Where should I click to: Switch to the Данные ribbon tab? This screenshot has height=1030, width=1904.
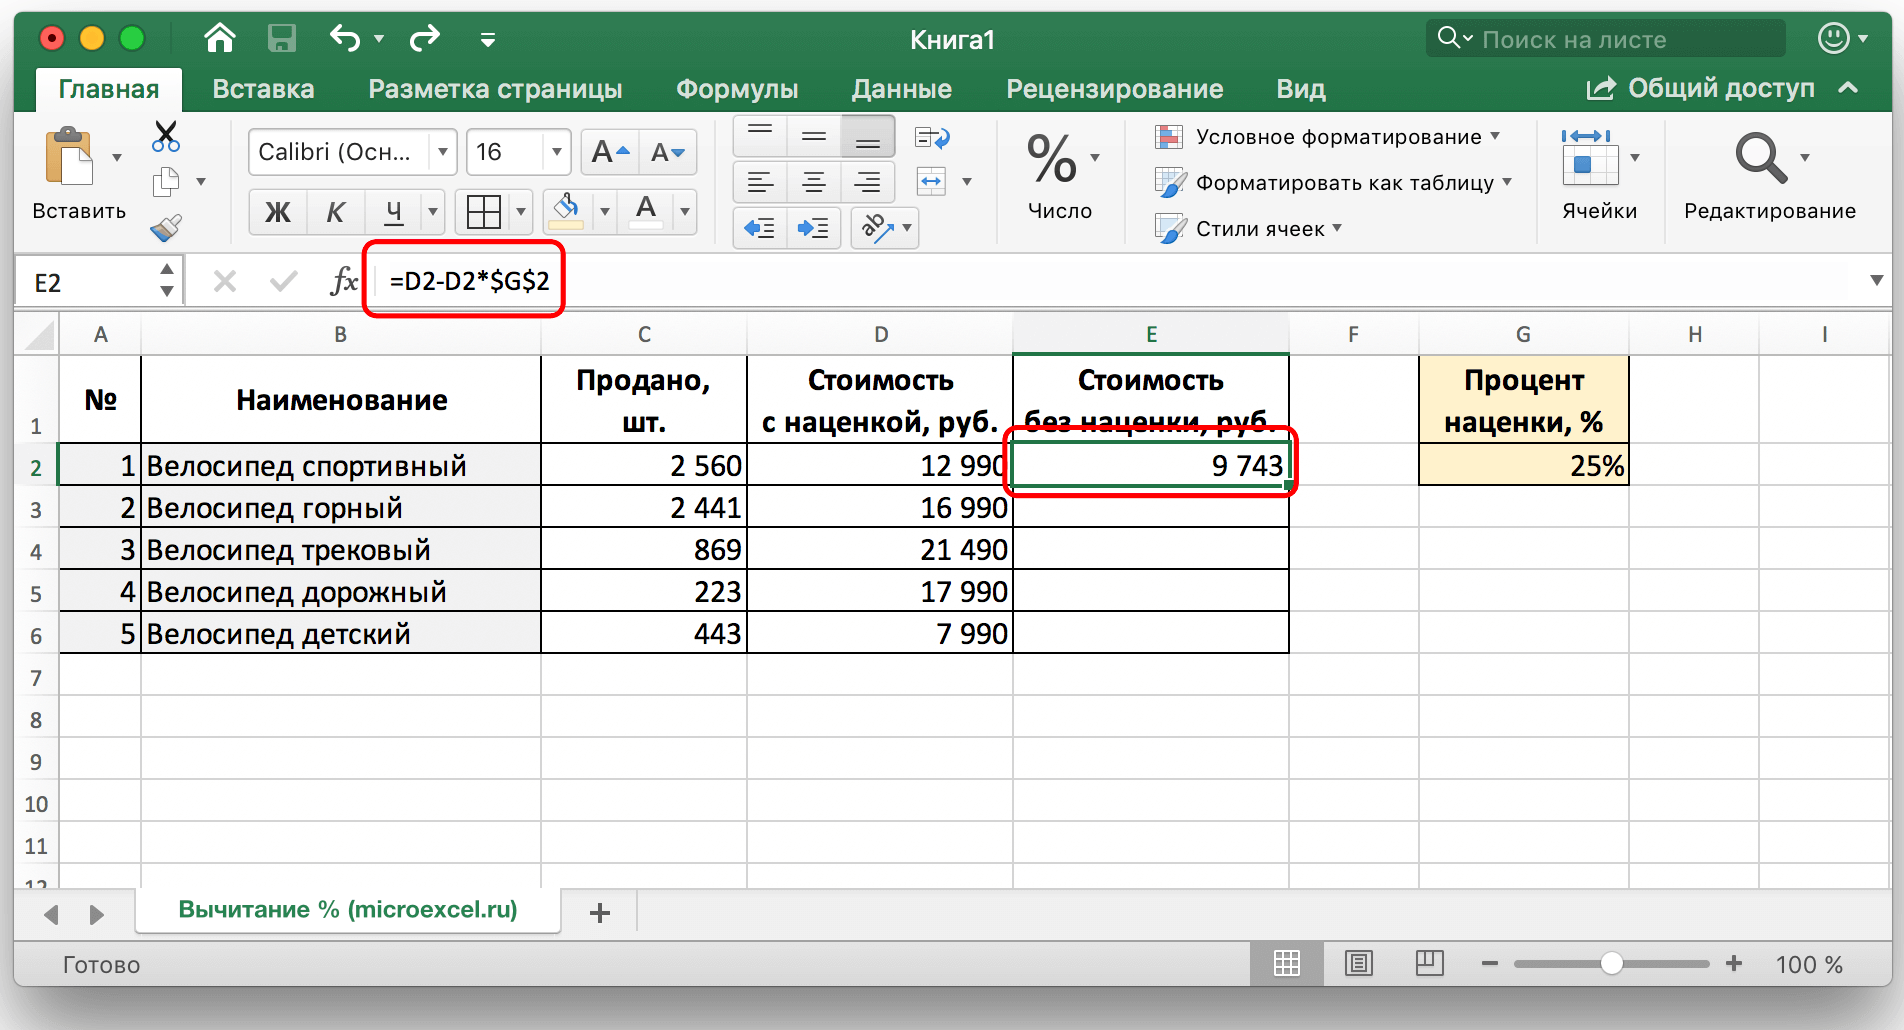click(901, 89)
